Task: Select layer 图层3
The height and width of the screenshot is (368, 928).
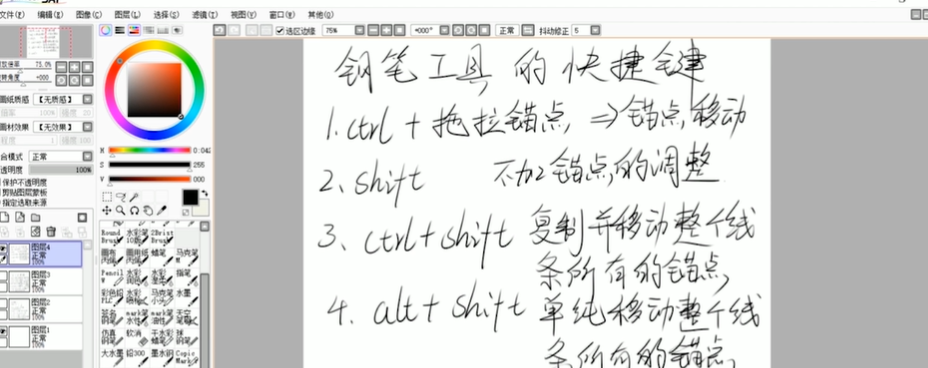Action: (x=41, y=282)
